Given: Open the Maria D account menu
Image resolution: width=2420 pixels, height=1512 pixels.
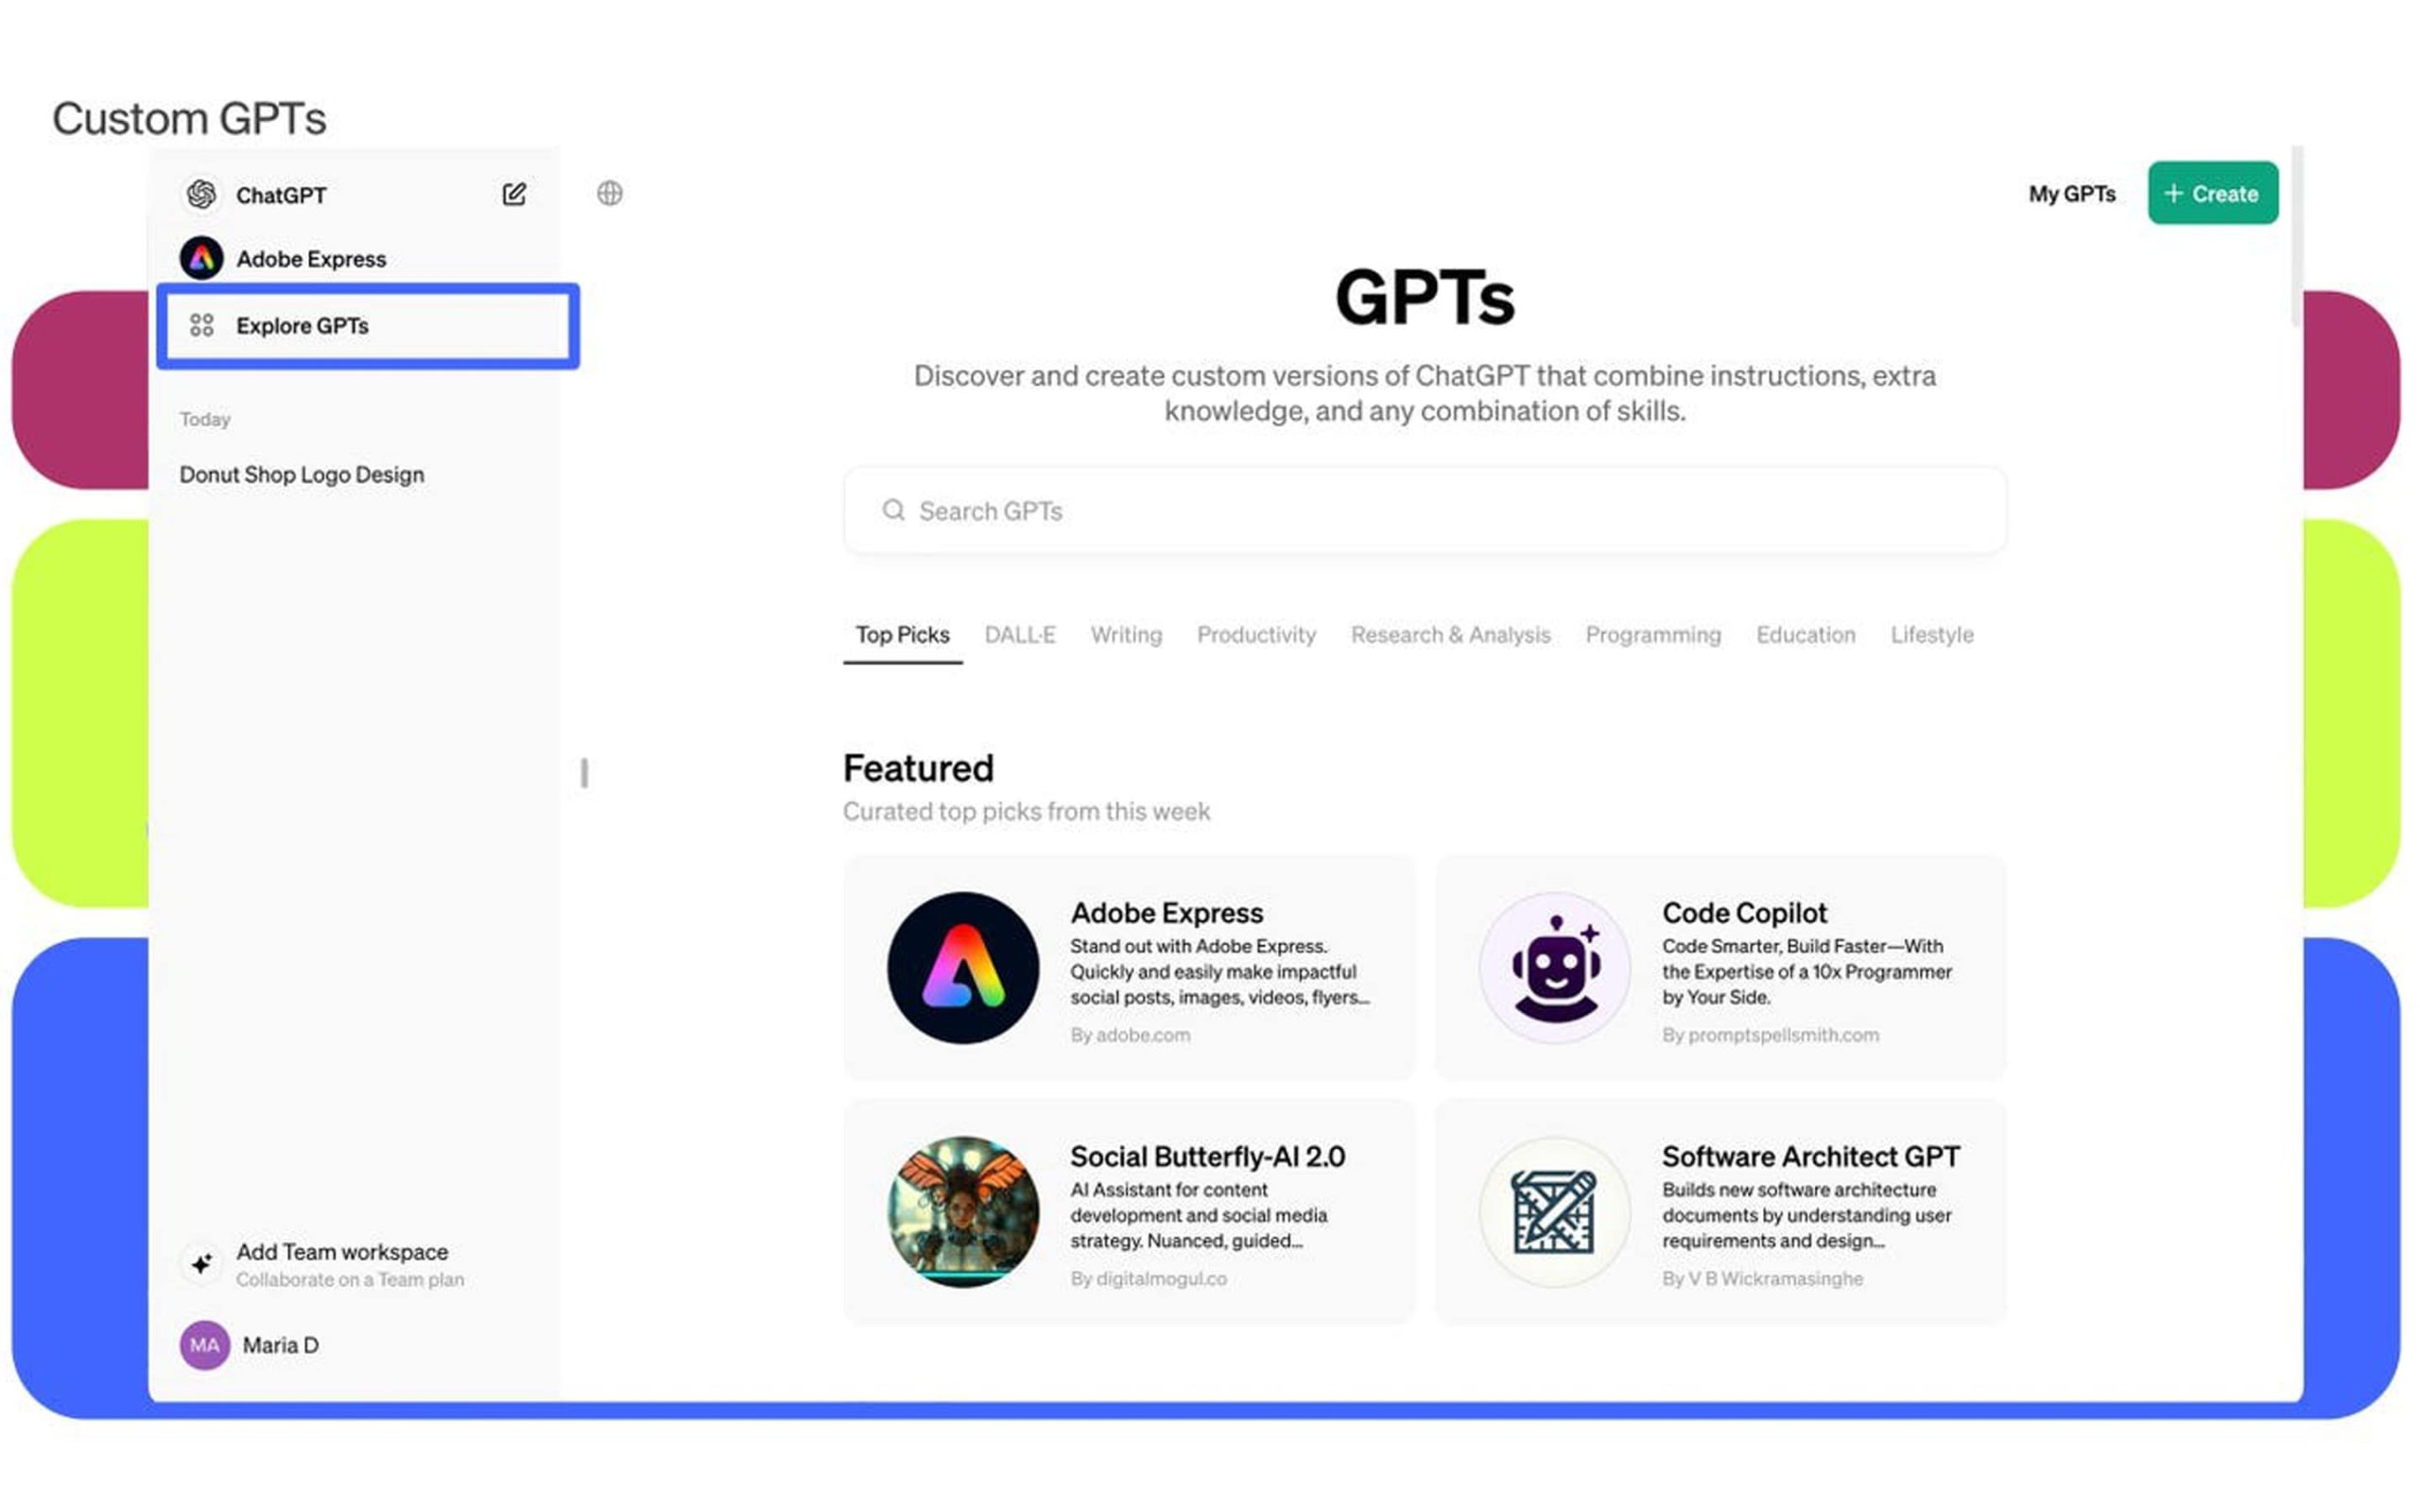Looking at the screenshot, I should [x=280, y=1345].
